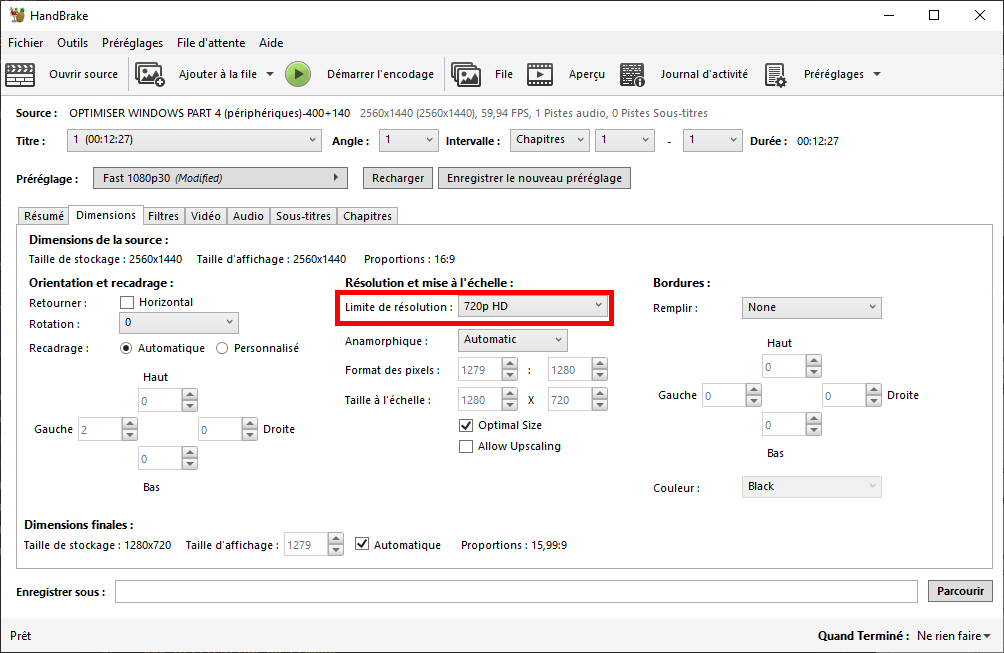
Task: Decrease Format des pixels 1280 stepper
Action: 599,375
